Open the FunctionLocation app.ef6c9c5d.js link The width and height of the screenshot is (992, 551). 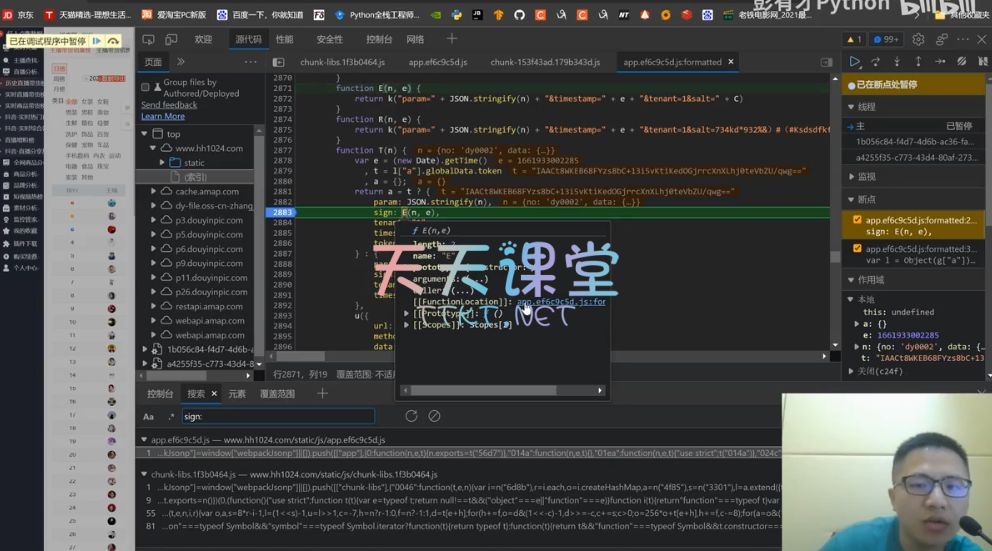tap(560, 301)
